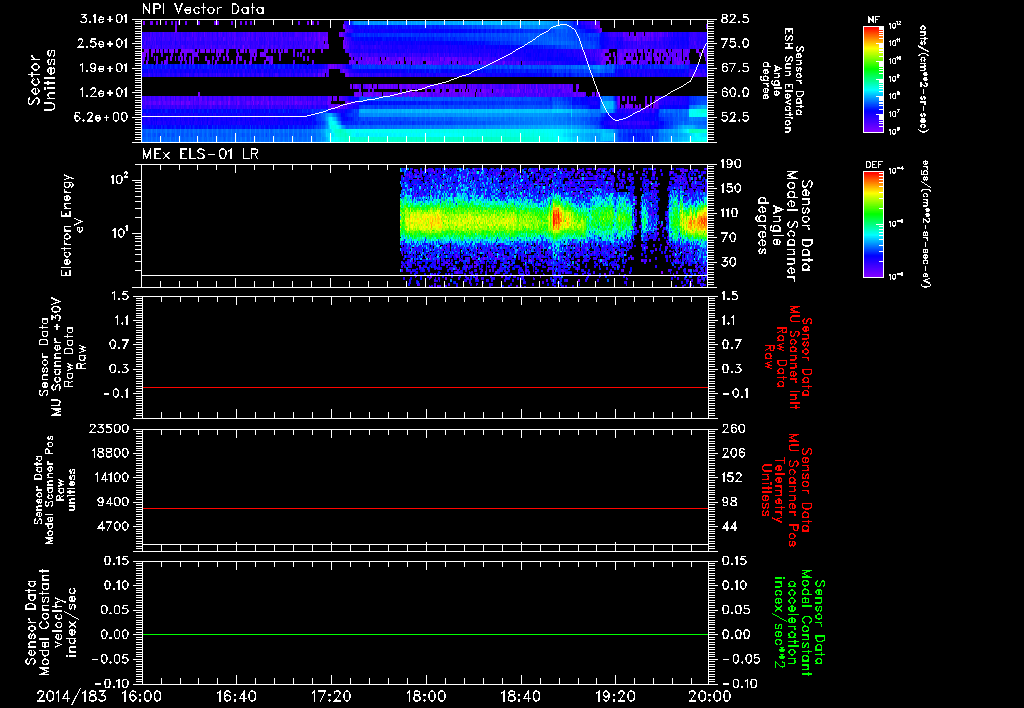This screenshot has width=1024, height=708.
Task: Click the 4700 scanner position tick
Action: click(114, 526)
